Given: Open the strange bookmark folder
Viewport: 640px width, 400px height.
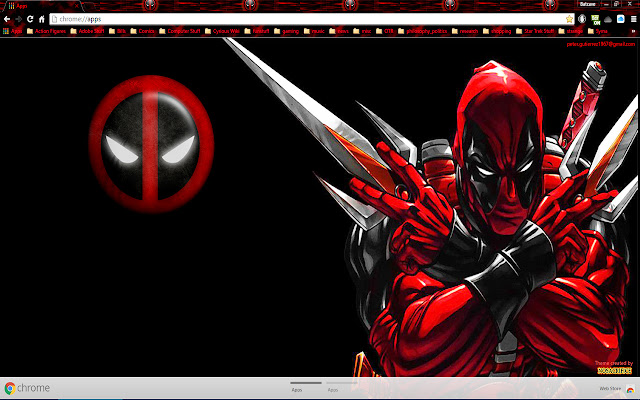Looking at the screenshot, I should 571,31.
